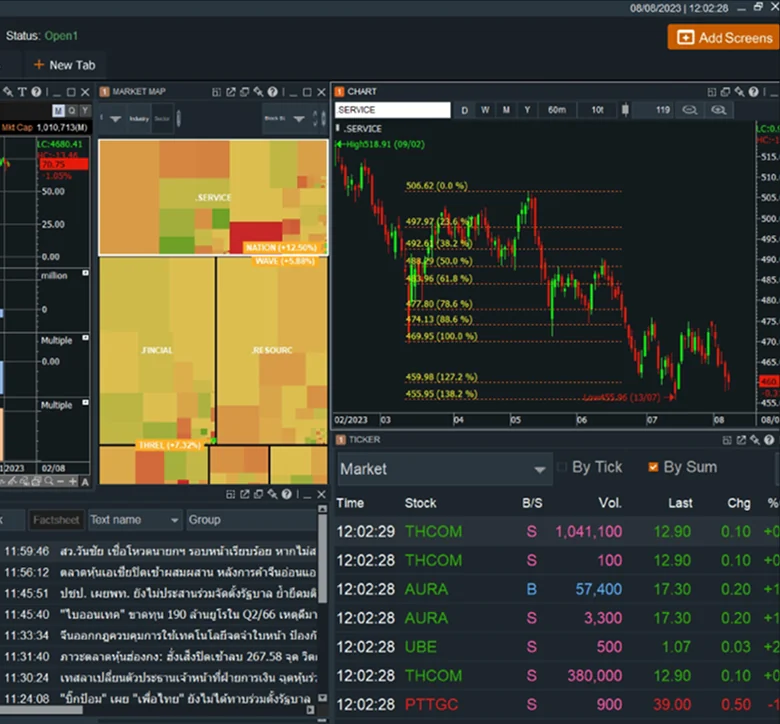
Task: Open the news headline at 11:45:40
Action: [x=159, y=615]
